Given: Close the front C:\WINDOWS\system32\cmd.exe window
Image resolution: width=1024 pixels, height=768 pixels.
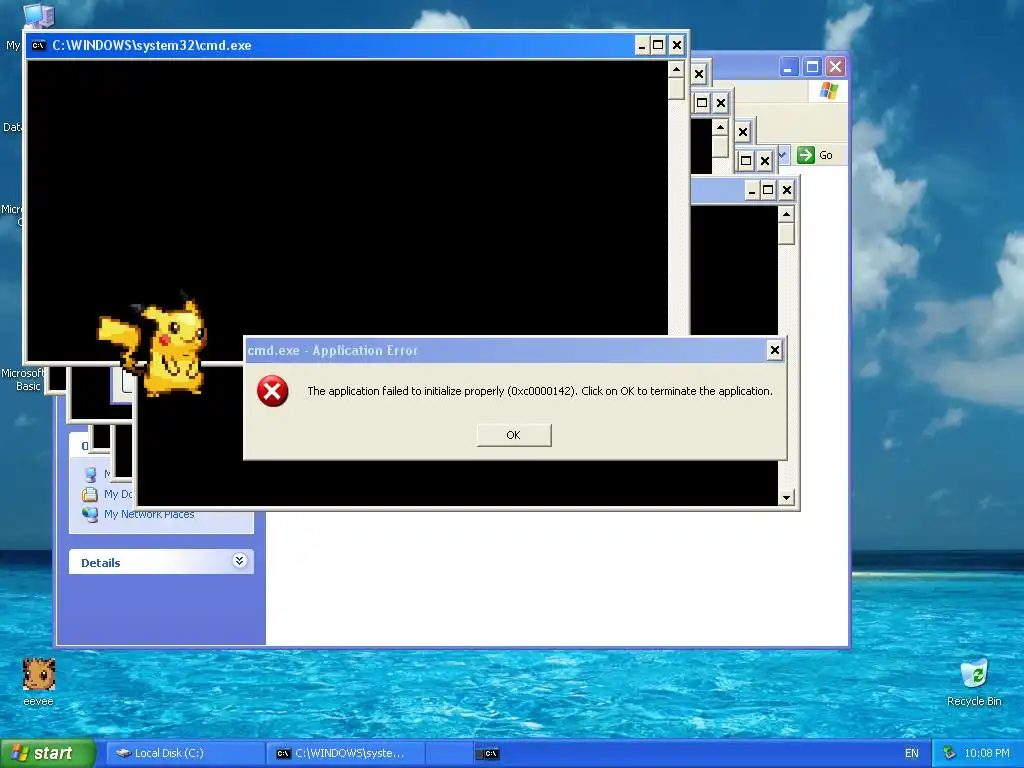Looking at the screenshot, I should point(677,45).
